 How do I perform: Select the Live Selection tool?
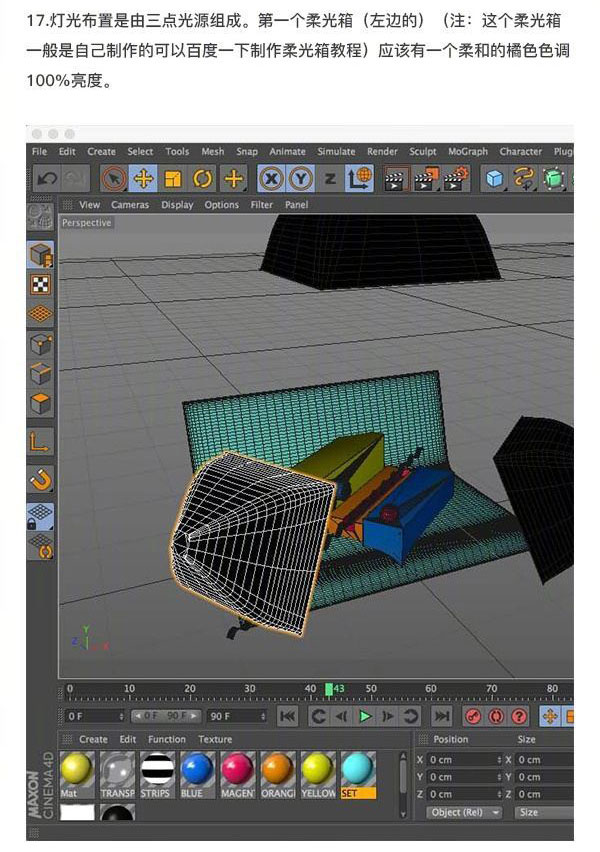point(114,178)
